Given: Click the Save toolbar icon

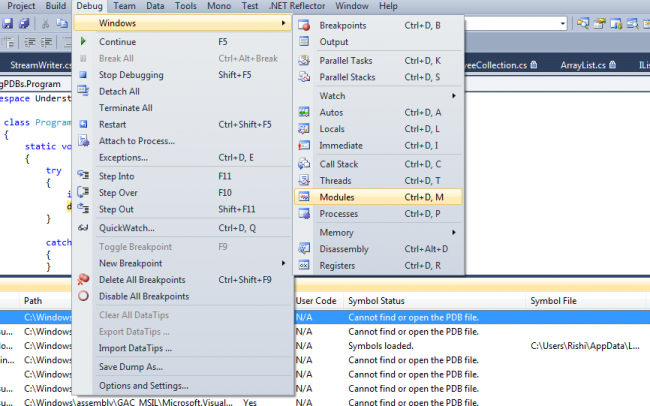Looking at the screenshot, I should tap(7, 23).
